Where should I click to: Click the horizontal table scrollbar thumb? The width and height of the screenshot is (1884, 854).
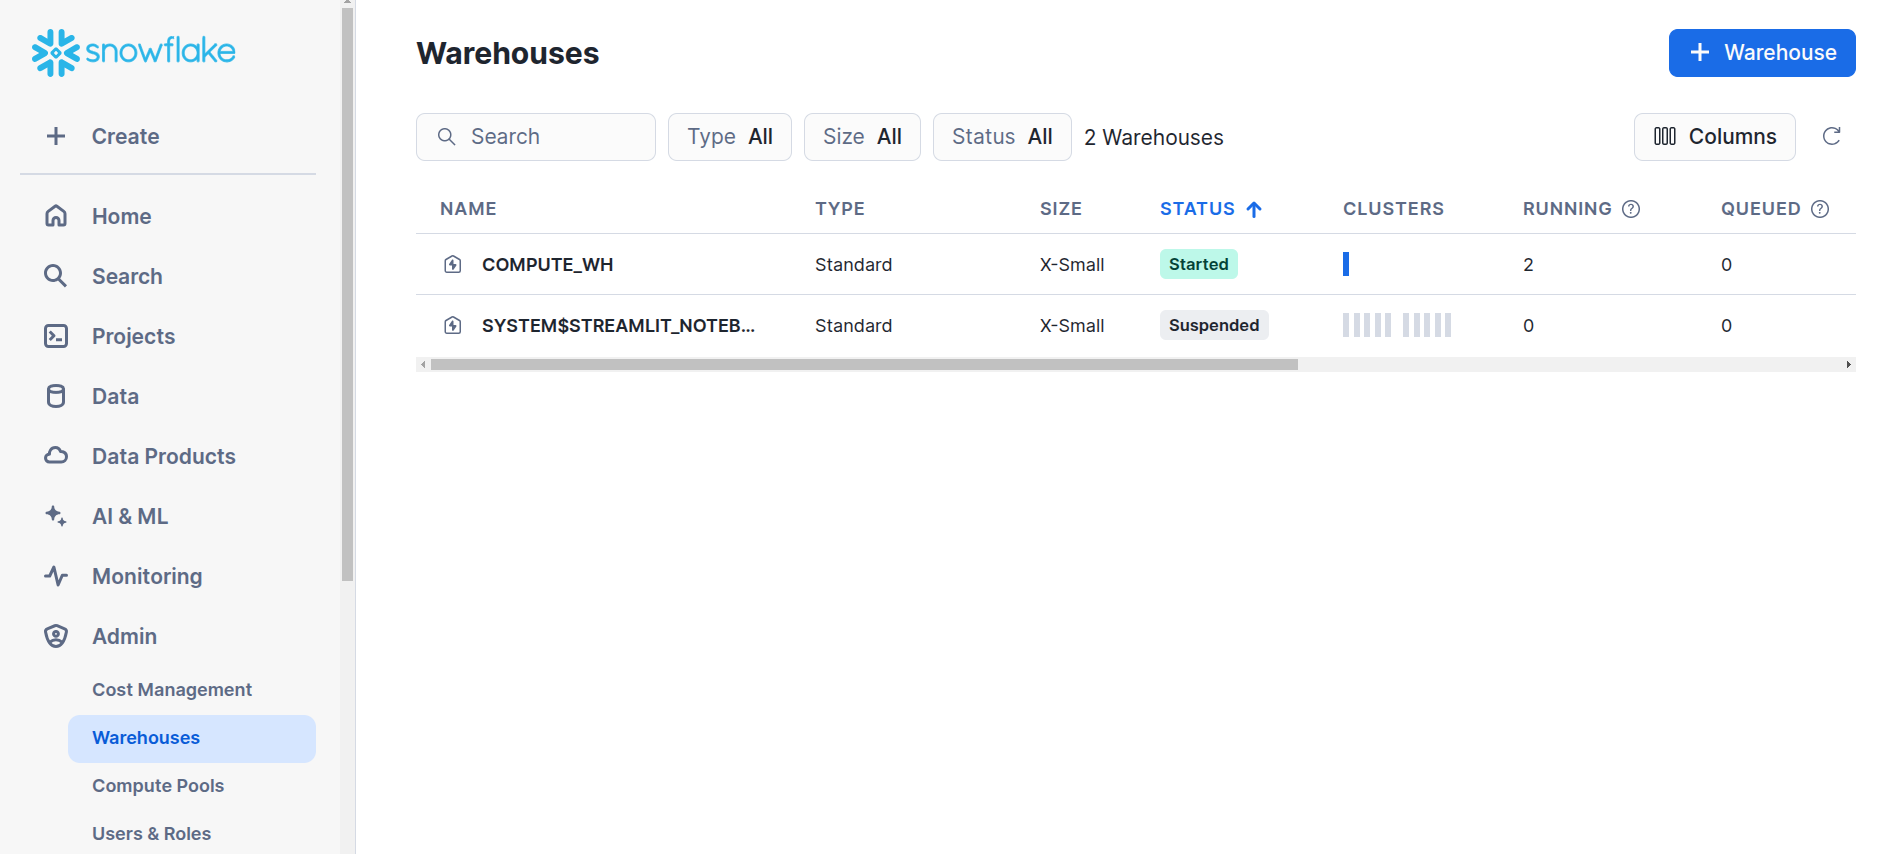coord(864,365)
